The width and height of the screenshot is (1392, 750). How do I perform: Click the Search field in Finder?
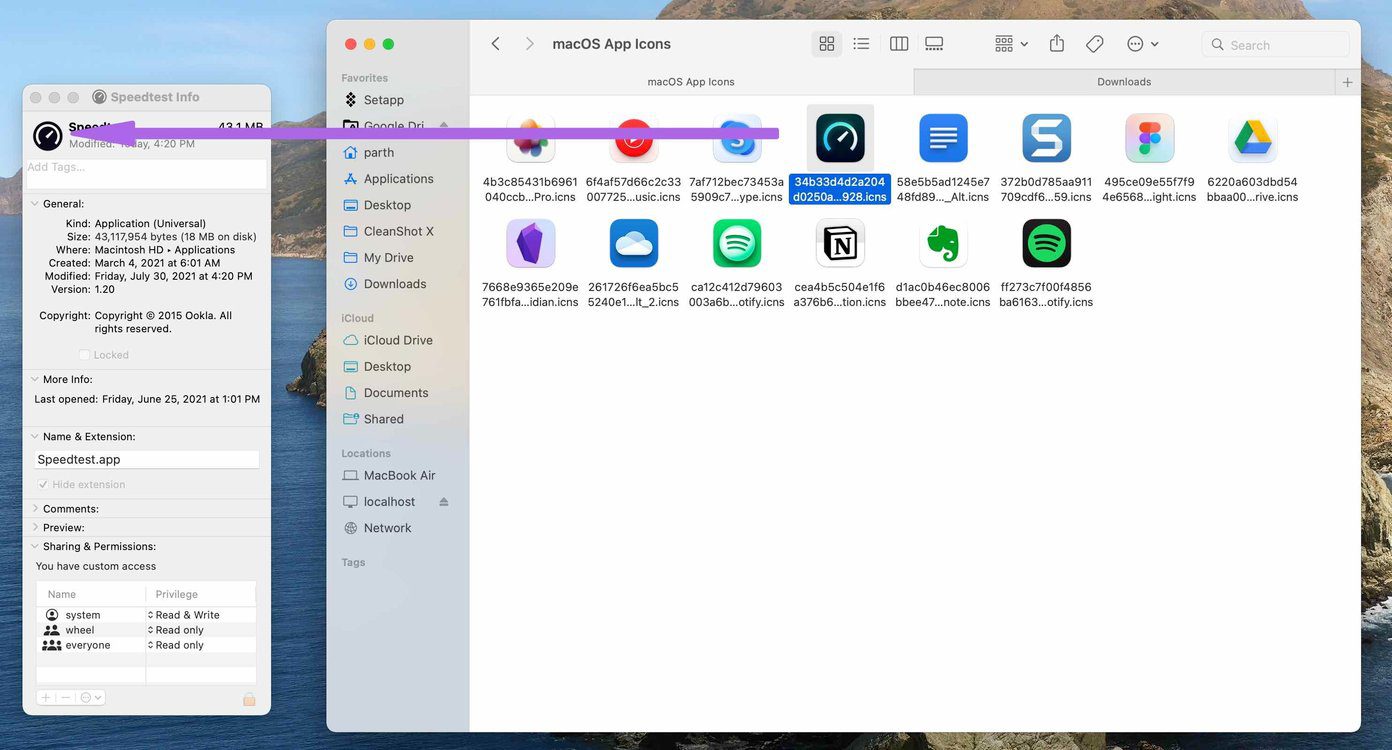[x=1276, y=45]
